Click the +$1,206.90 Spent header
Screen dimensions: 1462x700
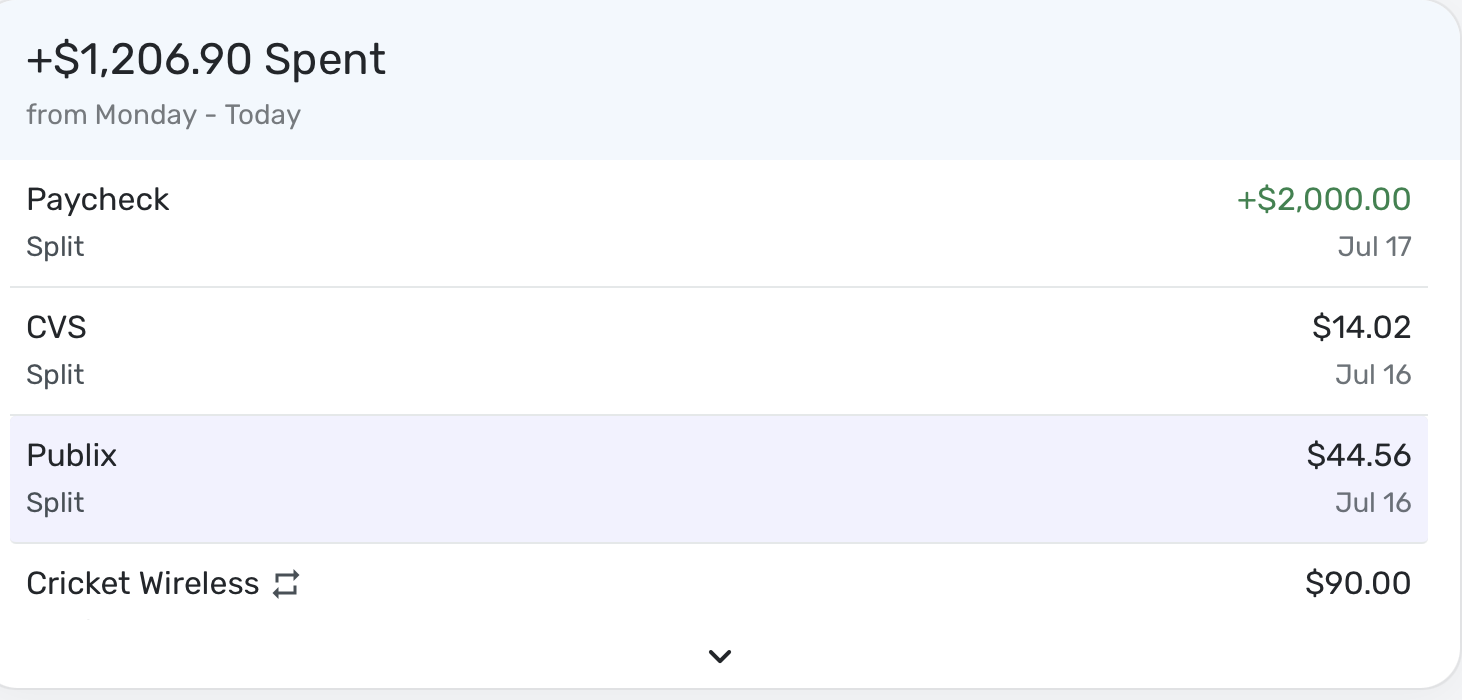(205, 58)
